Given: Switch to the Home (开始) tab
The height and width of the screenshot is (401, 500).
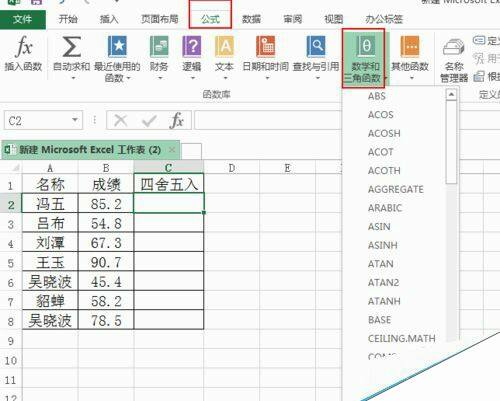Looking at the screenshot, I should (68, 19).
